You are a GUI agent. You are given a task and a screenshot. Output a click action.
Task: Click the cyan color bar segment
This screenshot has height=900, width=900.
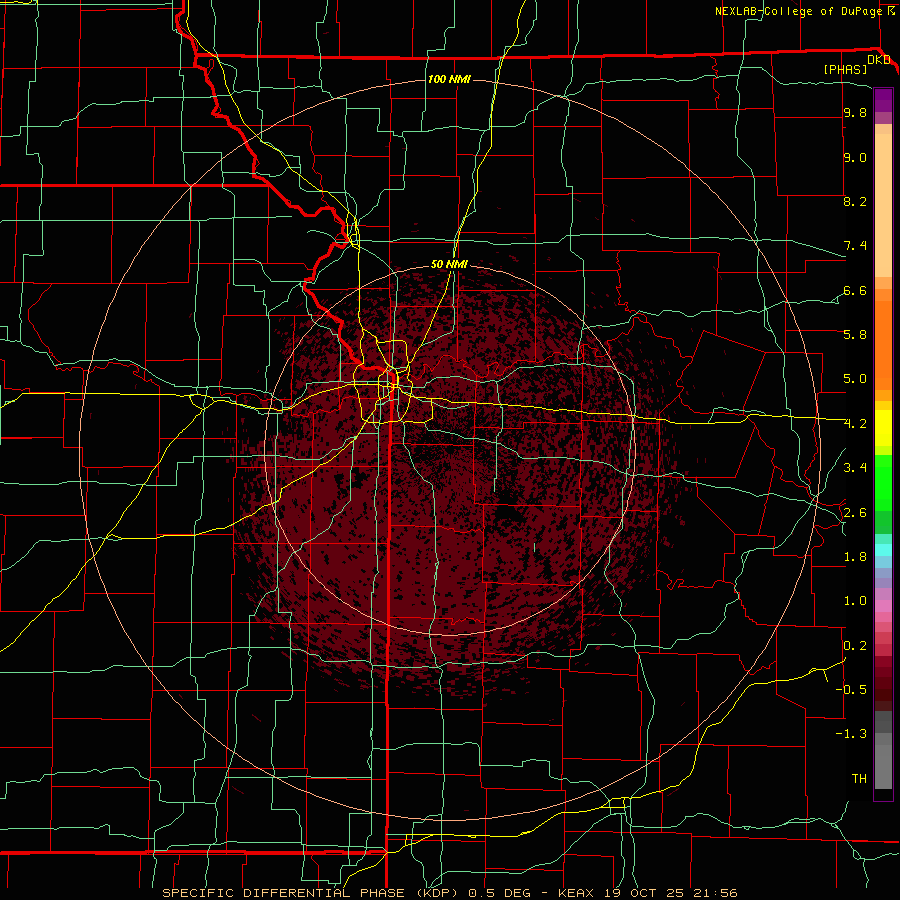883,549
